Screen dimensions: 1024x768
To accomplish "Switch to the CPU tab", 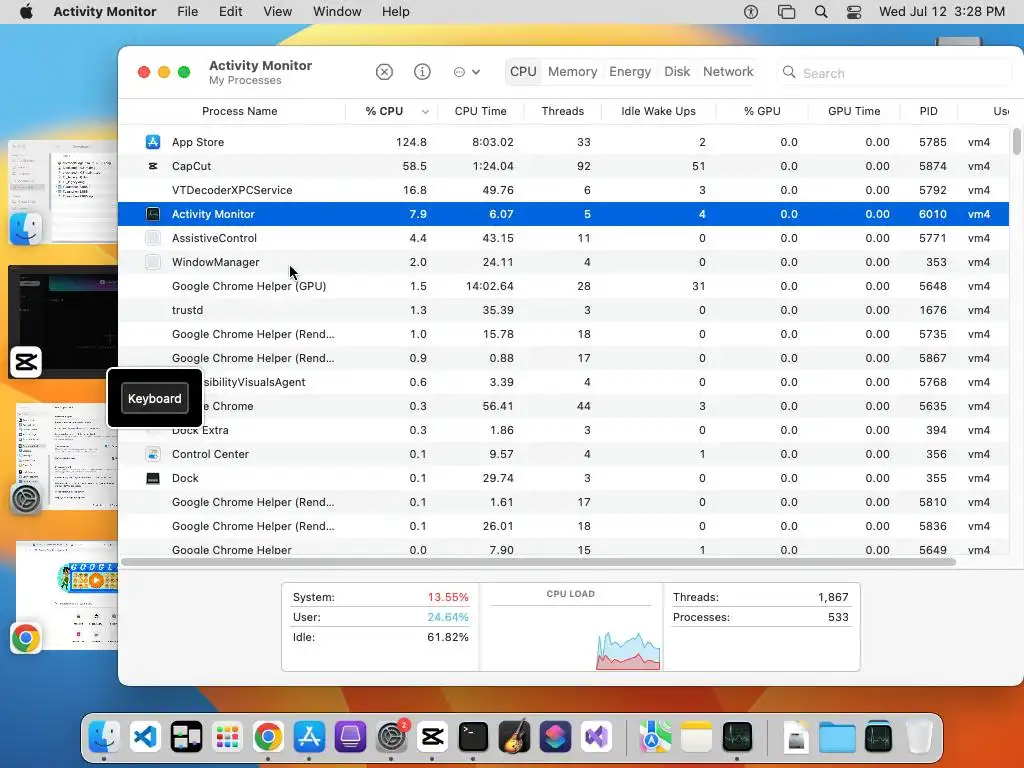I will pos(523,72).
